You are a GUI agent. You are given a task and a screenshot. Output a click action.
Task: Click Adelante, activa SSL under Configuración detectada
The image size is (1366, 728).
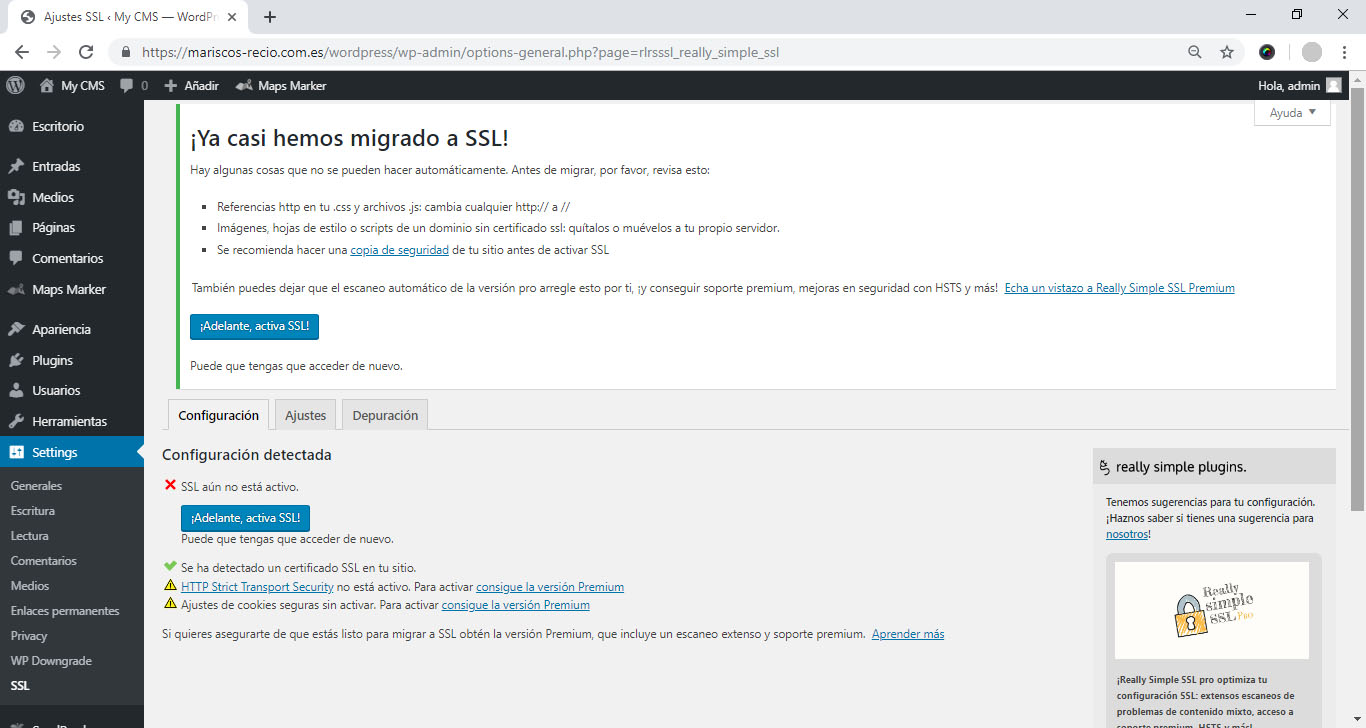[x=245, y=518]
